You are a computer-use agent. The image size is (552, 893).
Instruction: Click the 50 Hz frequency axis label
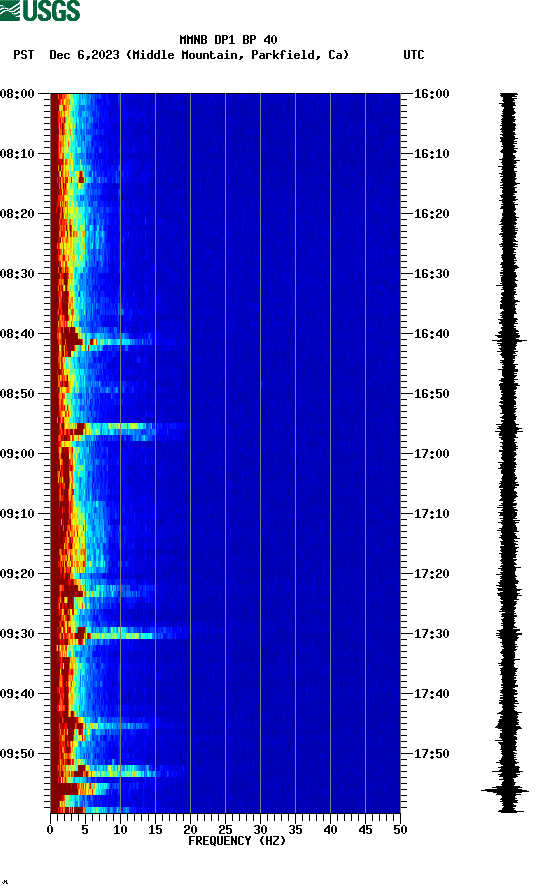click(400, 830)
